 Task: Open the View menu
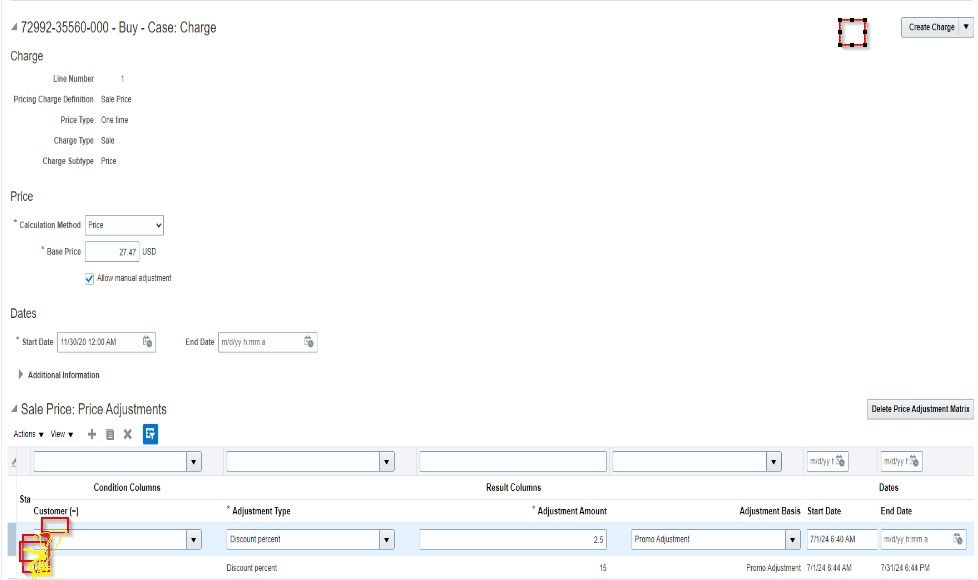60,436
